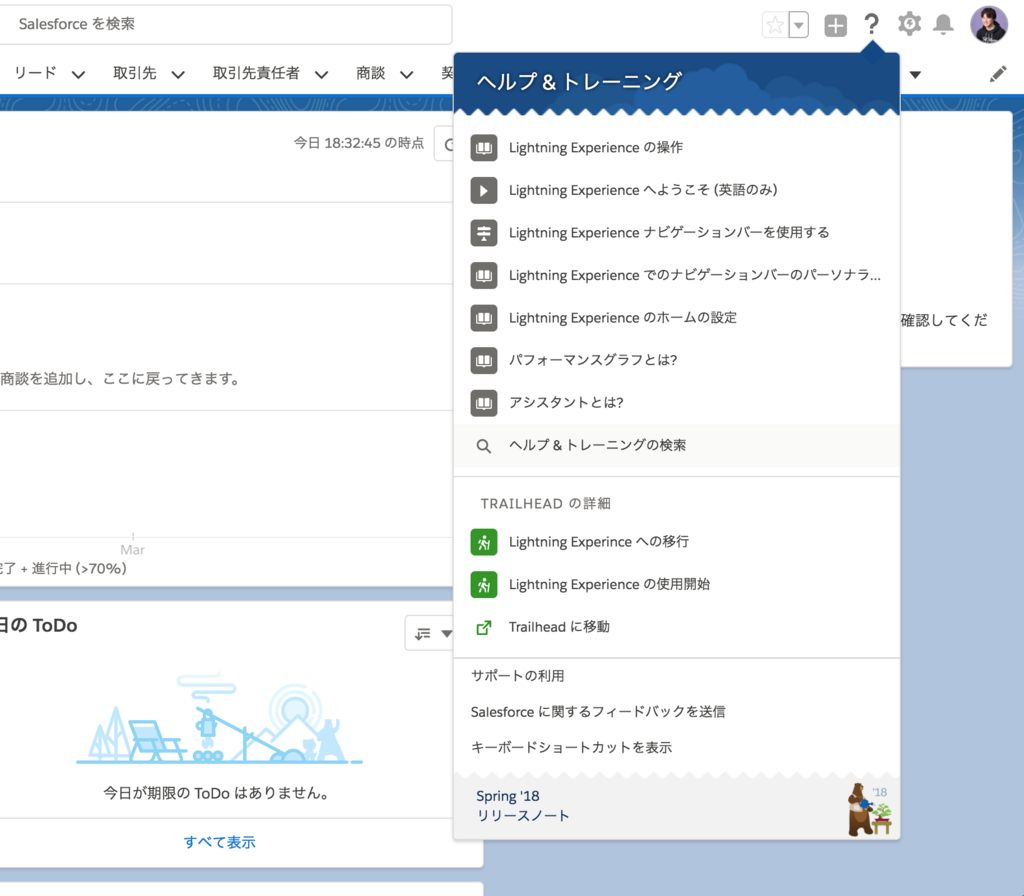This screenshot has height=896, width=1024.
Task: Click 今日が期限の ToDo はありません。 message
Action: click(219, 793)
